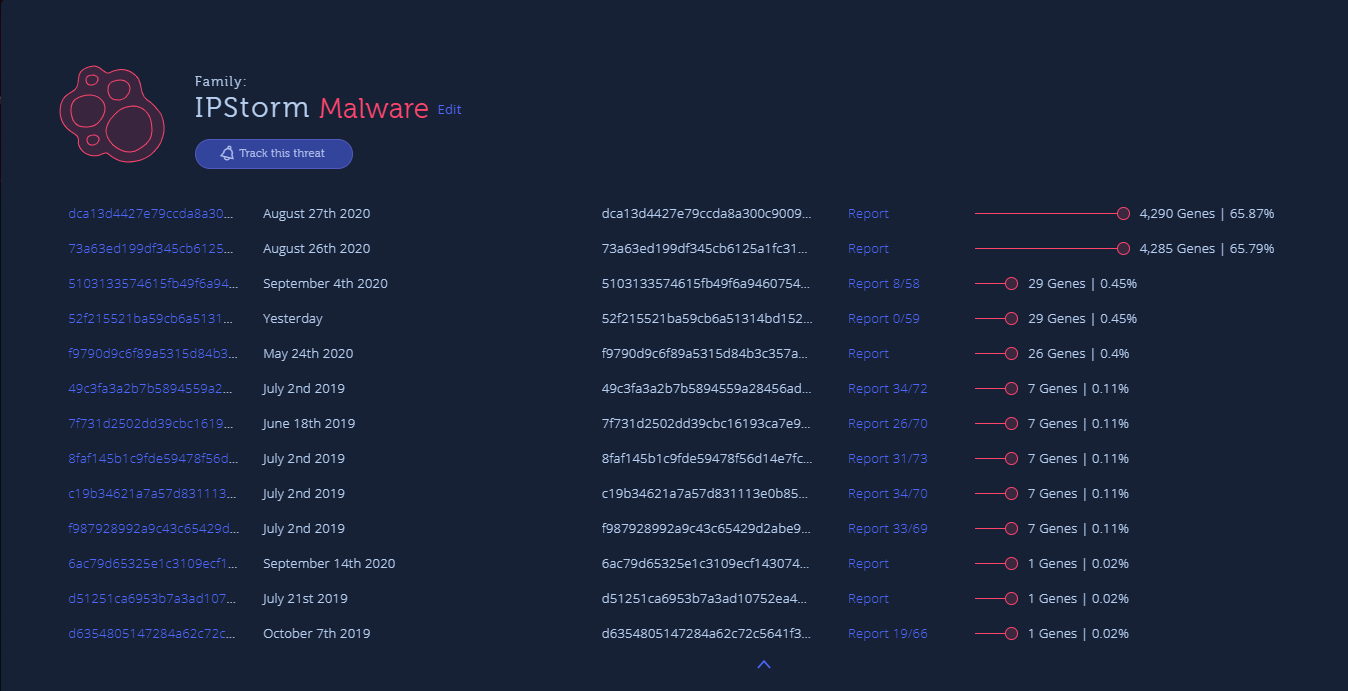Open Report 0/59 for the 52f215521ba59 sample

coord(883,319)
